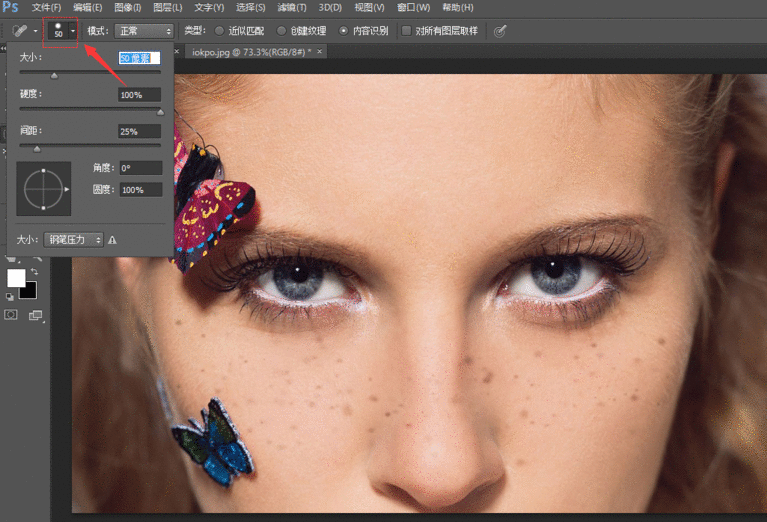
Task: Select the 创建纹理 radio option
Action: click(281, 31)
